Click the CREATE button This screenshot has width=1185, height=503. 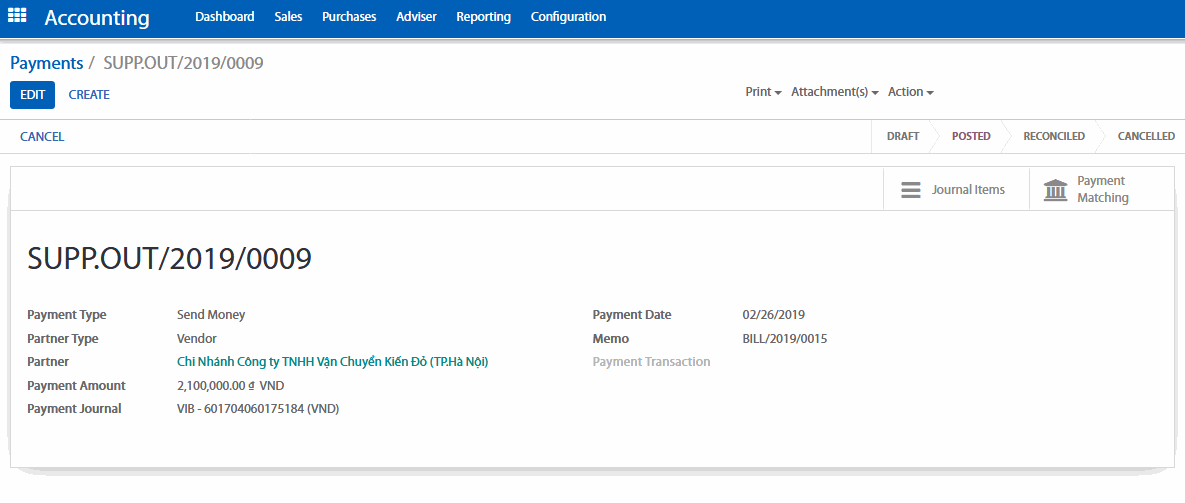[x=89, y=95]
